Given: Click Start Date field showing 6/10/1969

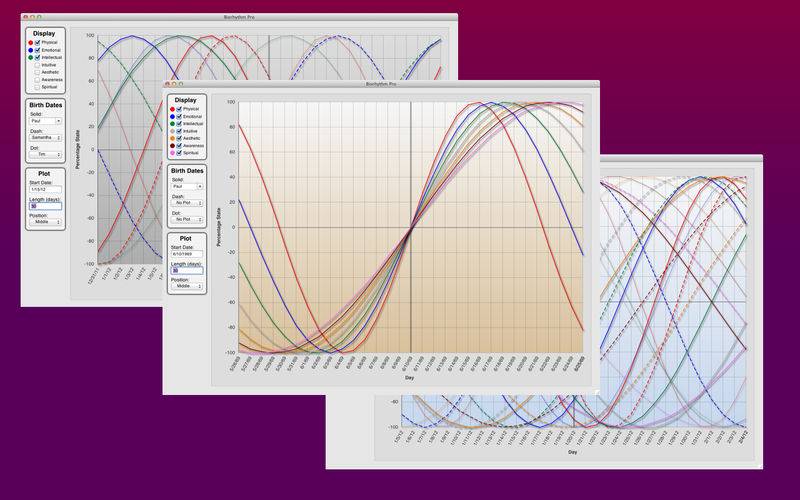Looking at the screenshot, I should 186,254.
